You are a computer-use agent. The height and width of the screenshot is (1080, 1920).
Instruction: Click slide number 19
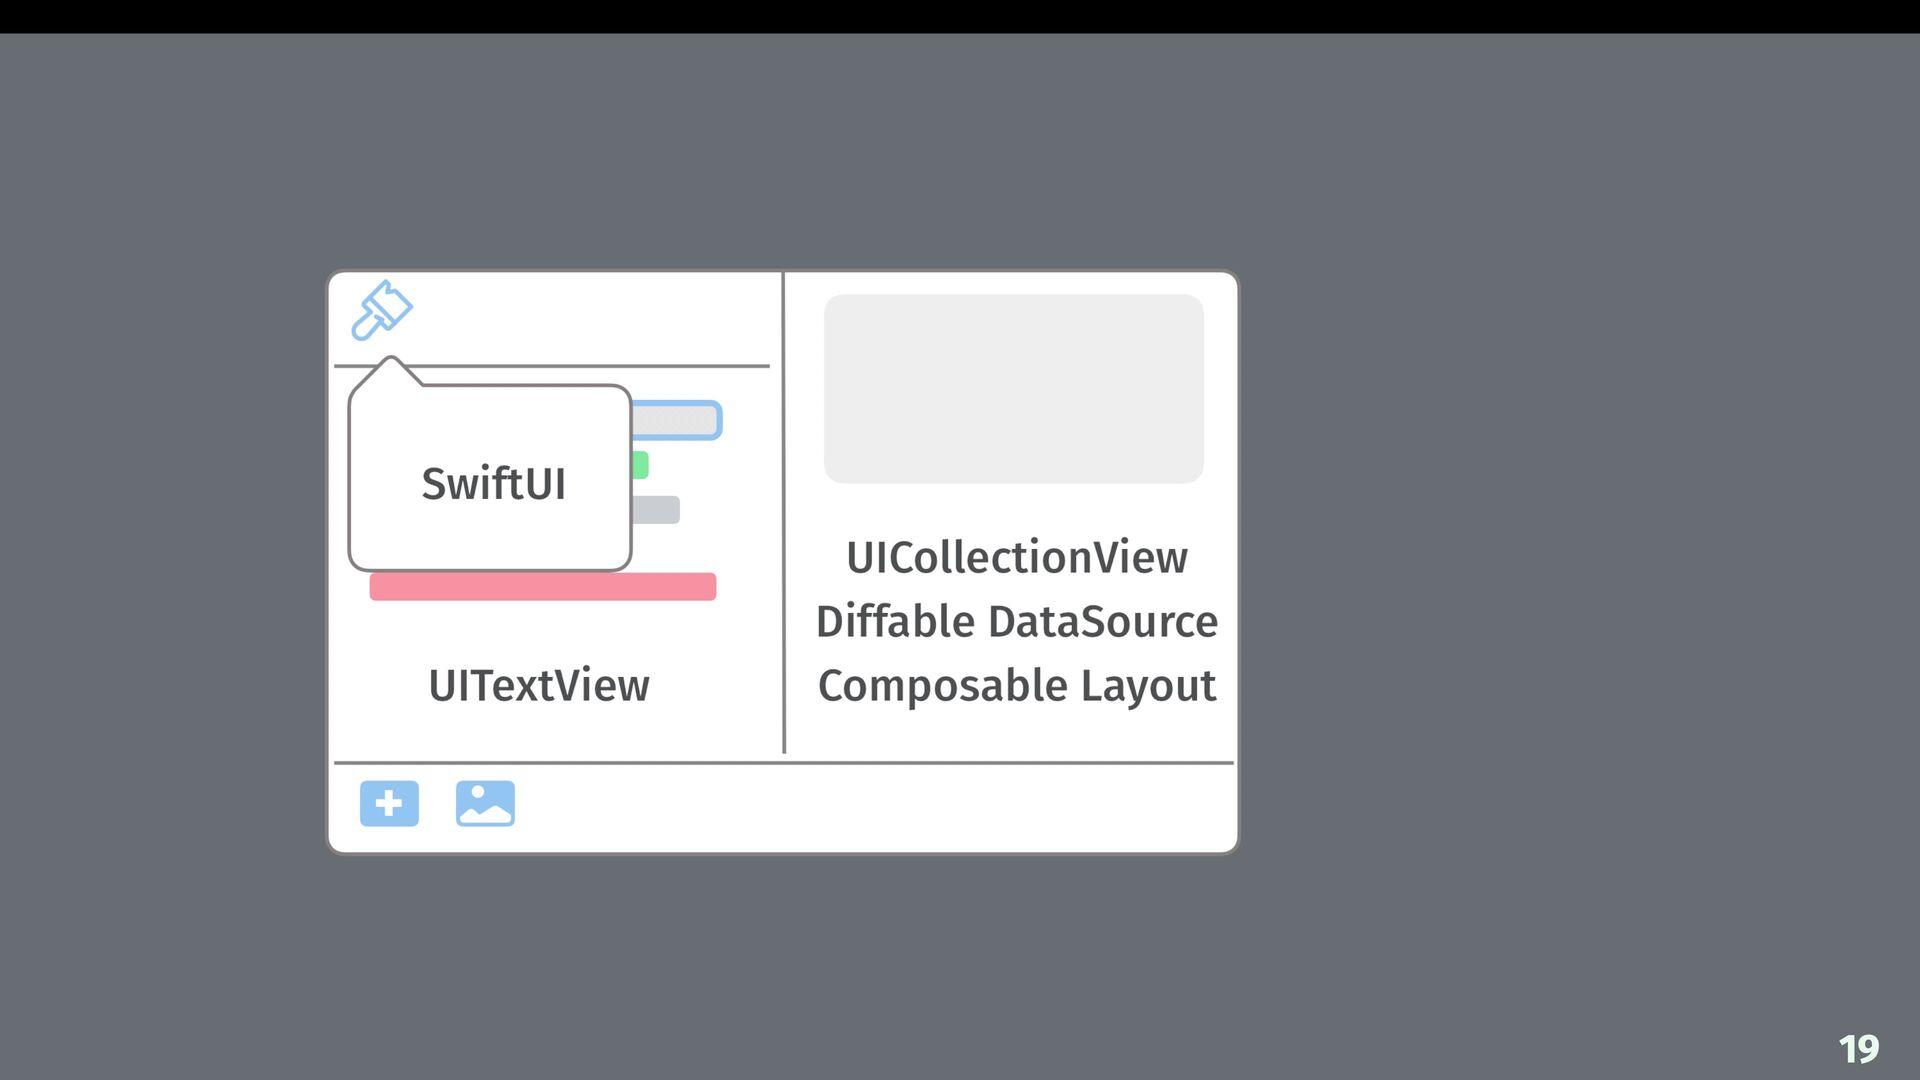(1859, 1049)
